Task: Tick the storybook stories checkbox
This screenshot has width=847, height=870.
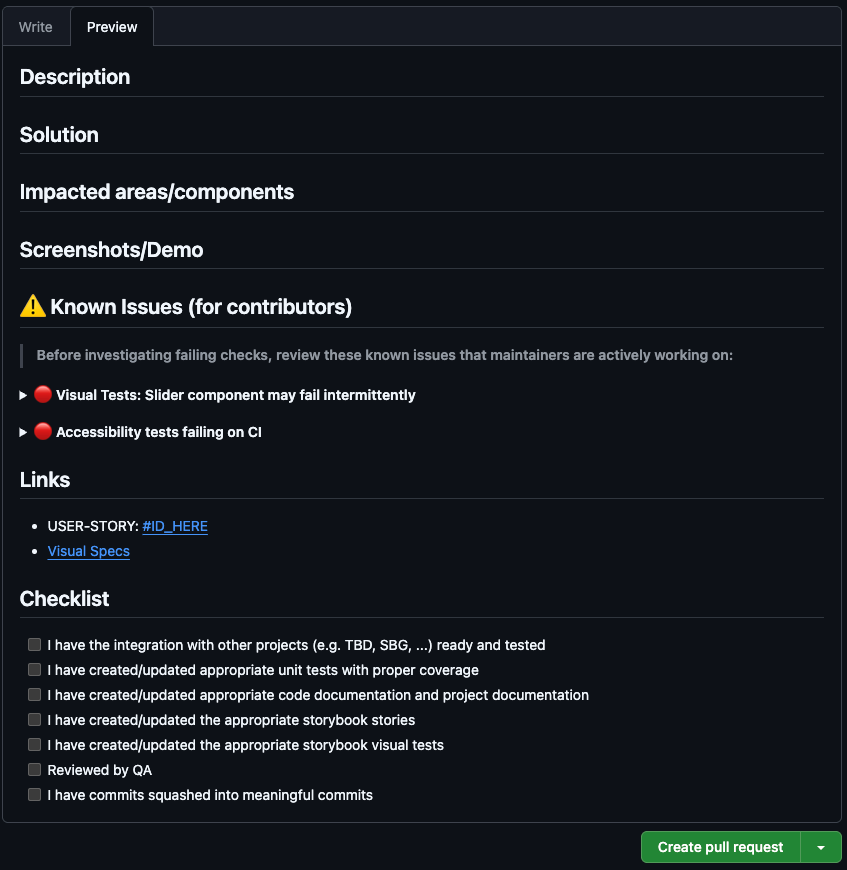Action: (34, 720)
